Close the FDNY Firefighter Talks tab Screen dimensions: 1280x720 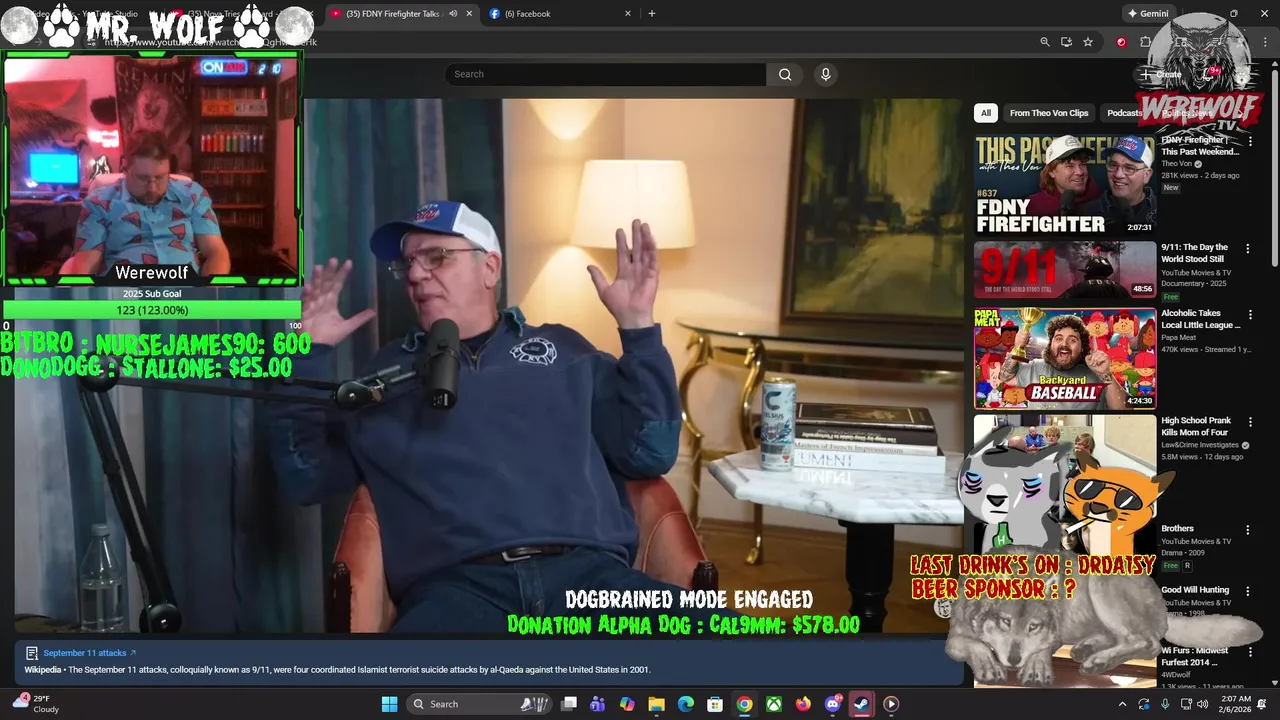[x=469, y=14]
